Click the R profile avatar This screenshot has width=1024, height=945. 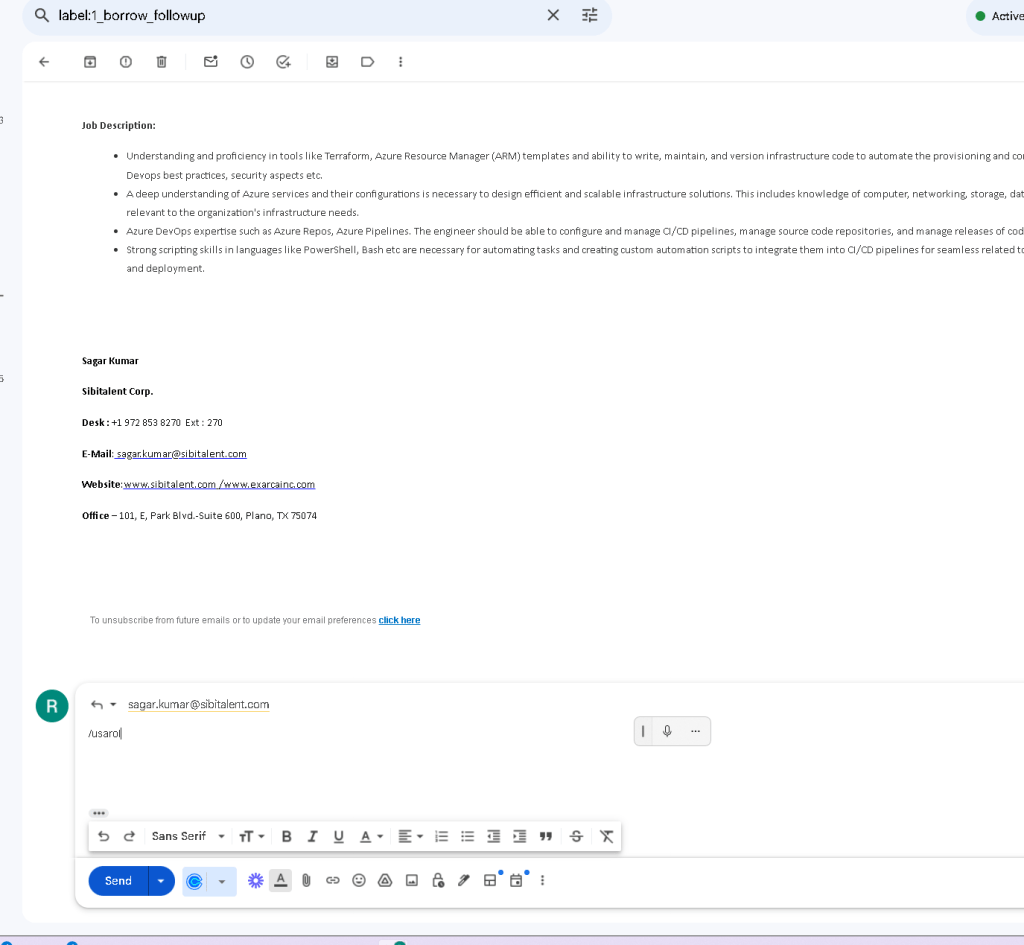click(52, 706)
